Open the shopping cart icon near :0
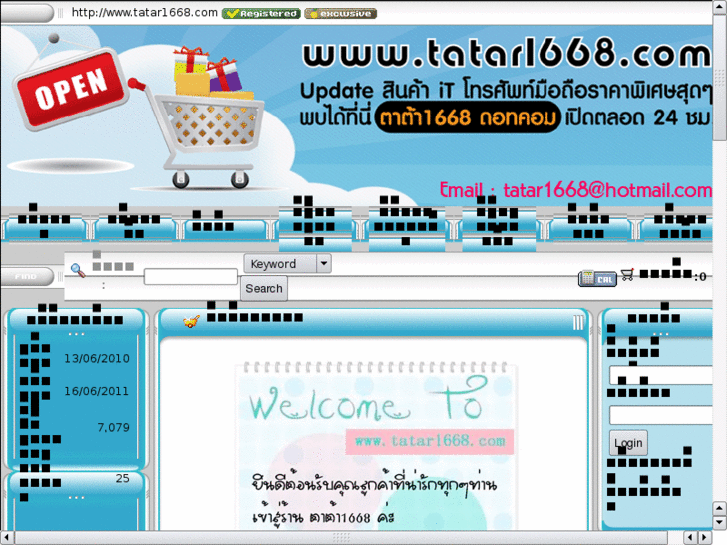This screenshot has width=727, height=545. [x=627, y=275]
